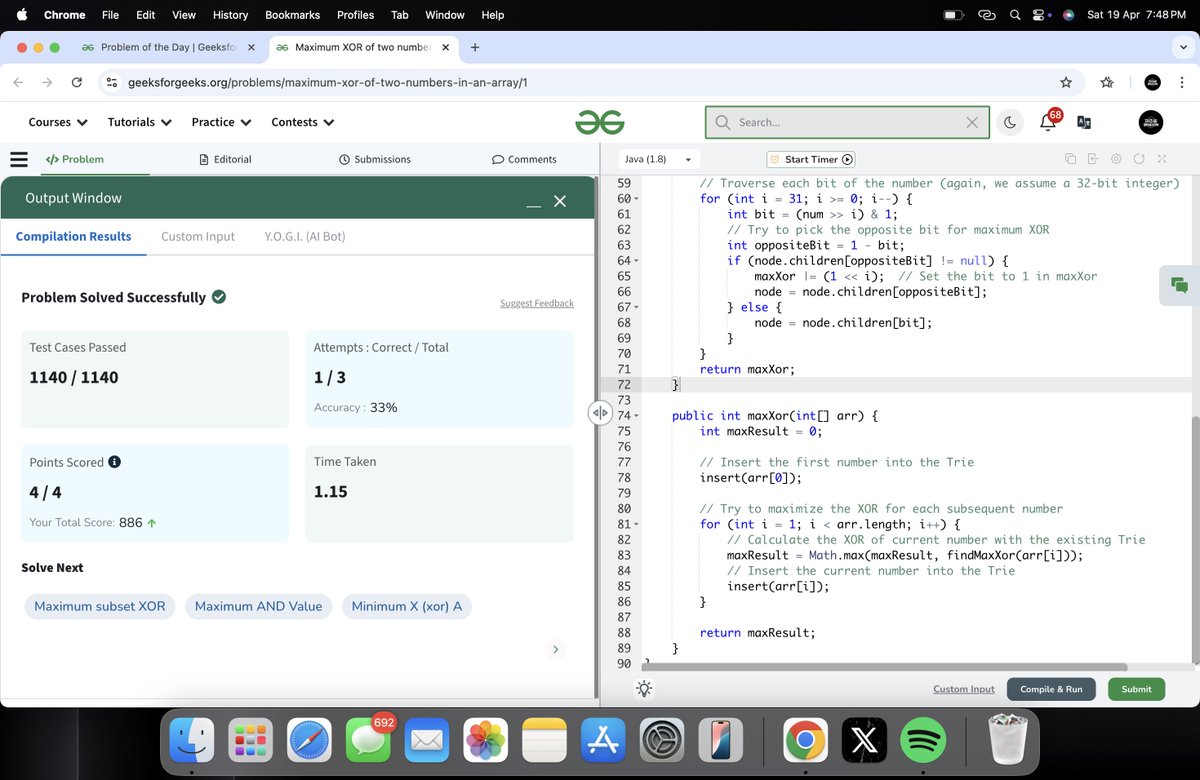Click Start Timer button
Screen dimensions: 1200x780
[811, 159]
